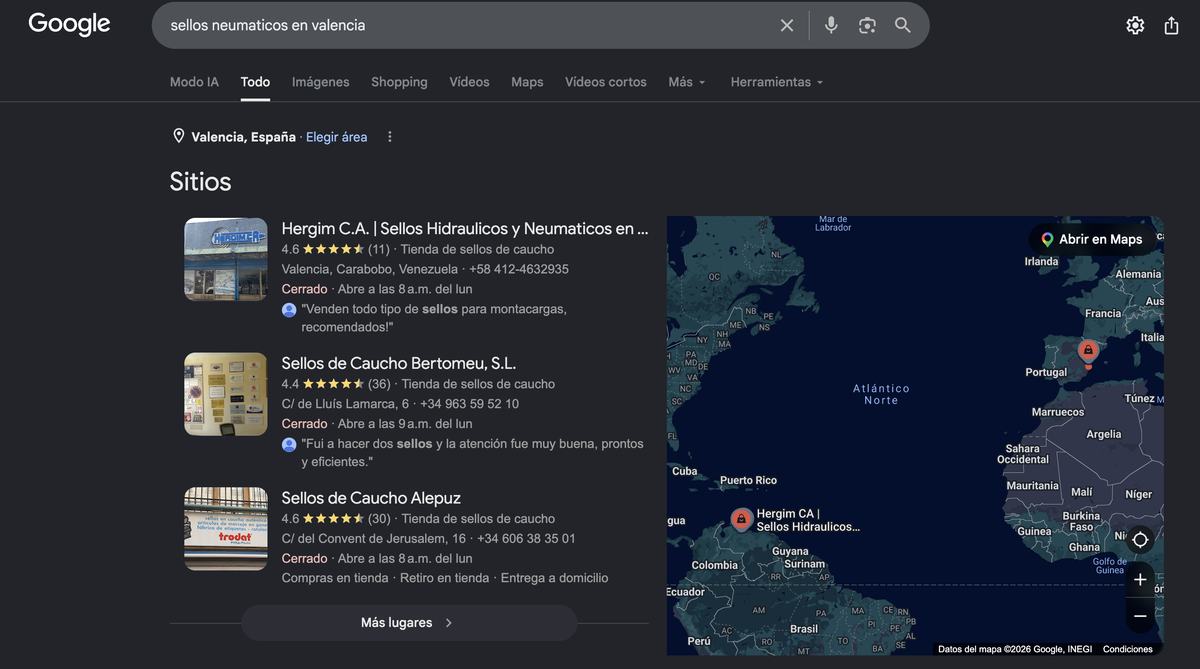Click Abrir en Maps button

click(1091, 239)
